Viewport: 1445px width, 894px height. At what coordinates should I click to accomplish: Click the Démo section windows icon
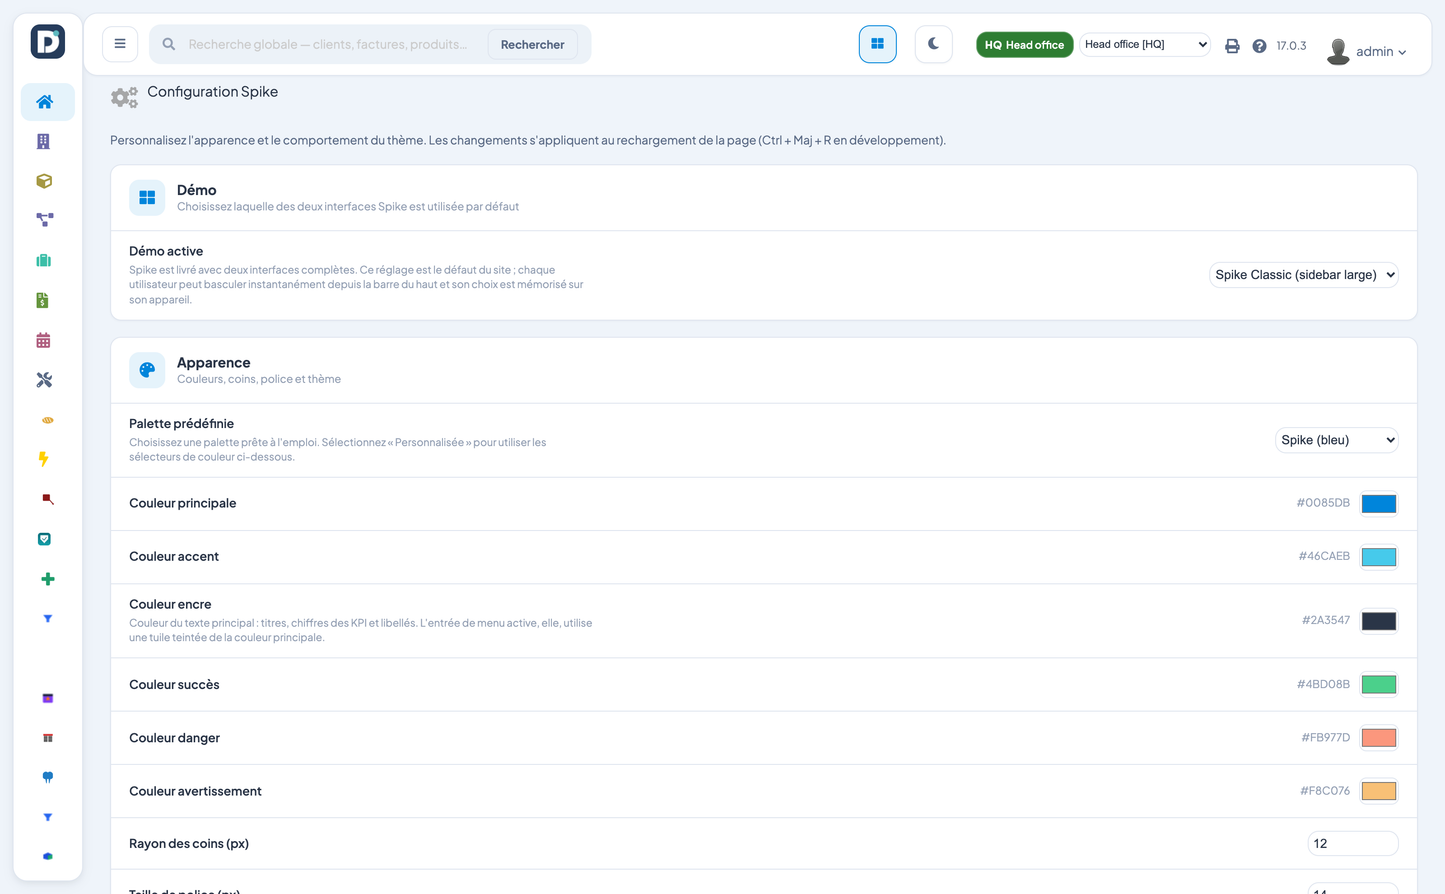[147, 198]
